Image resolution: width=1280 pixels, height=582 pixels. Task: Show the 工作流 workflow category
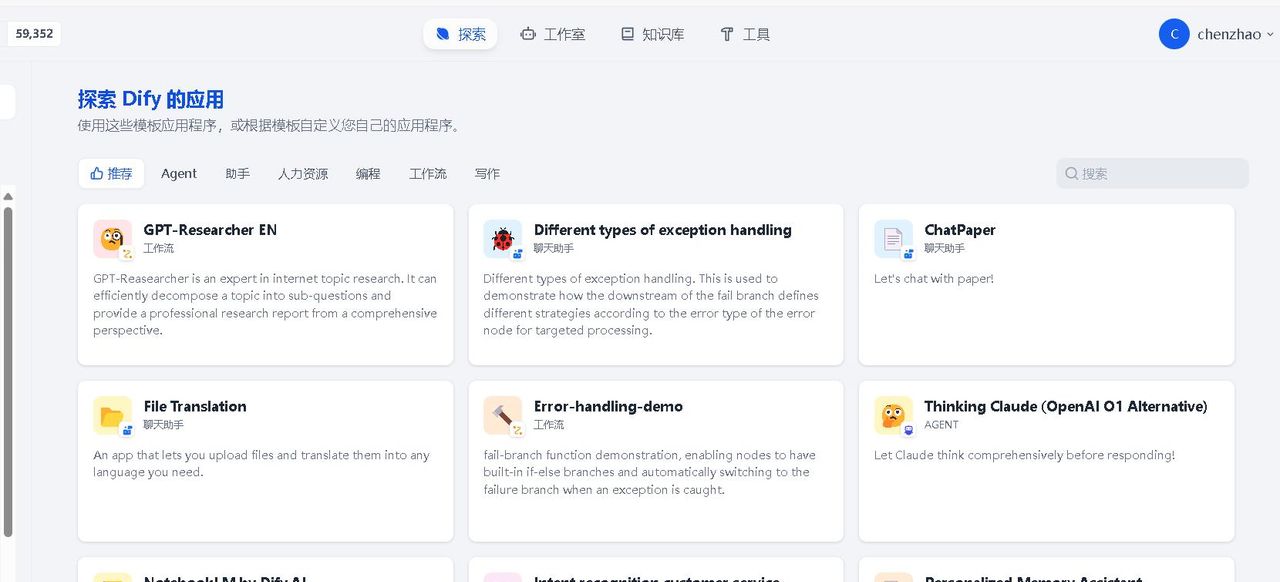pyautogui.click(x=428, y=174)
